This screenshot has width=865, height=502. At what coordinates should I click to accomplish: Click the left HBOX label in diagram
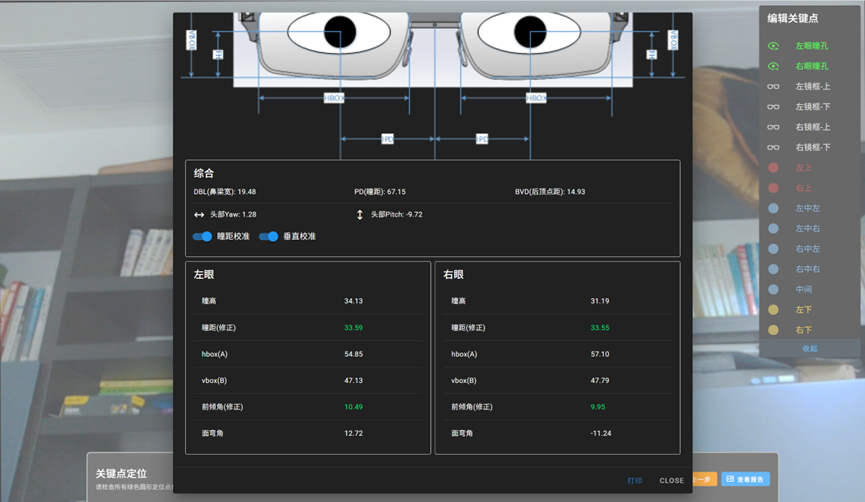tap(334, 98)
